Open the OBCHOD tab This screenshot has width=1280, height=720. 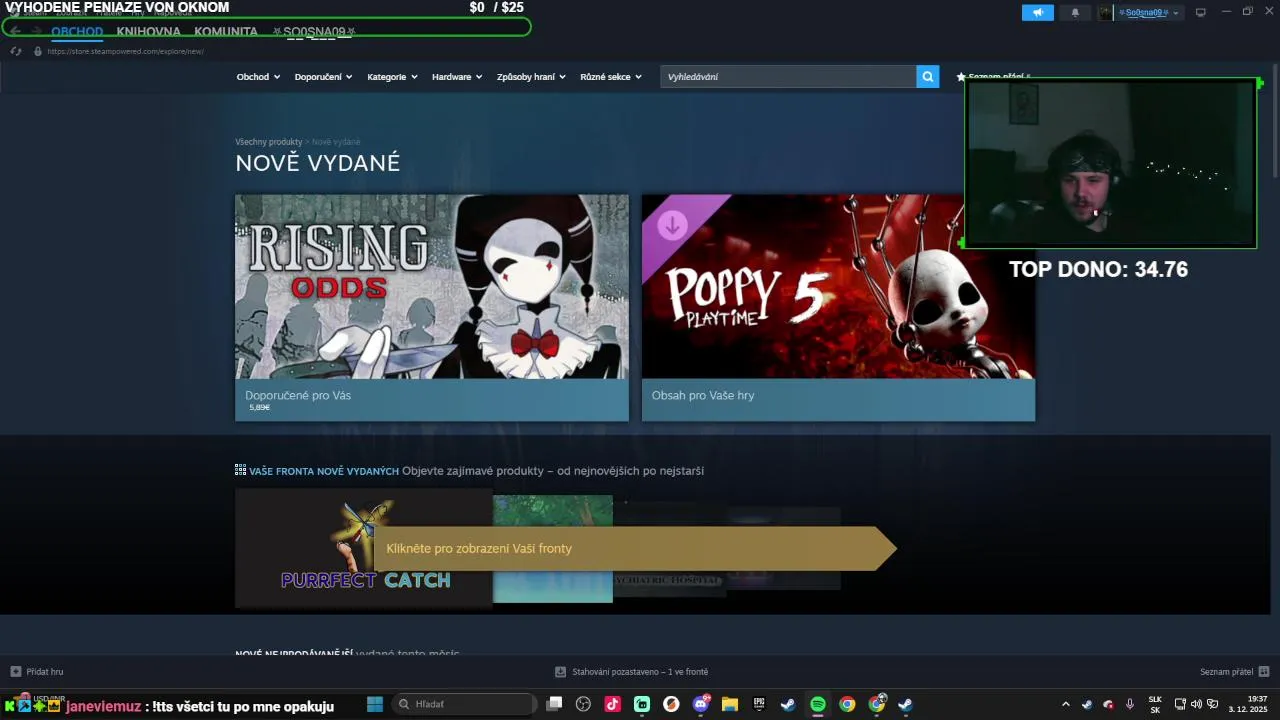[77, 32]
